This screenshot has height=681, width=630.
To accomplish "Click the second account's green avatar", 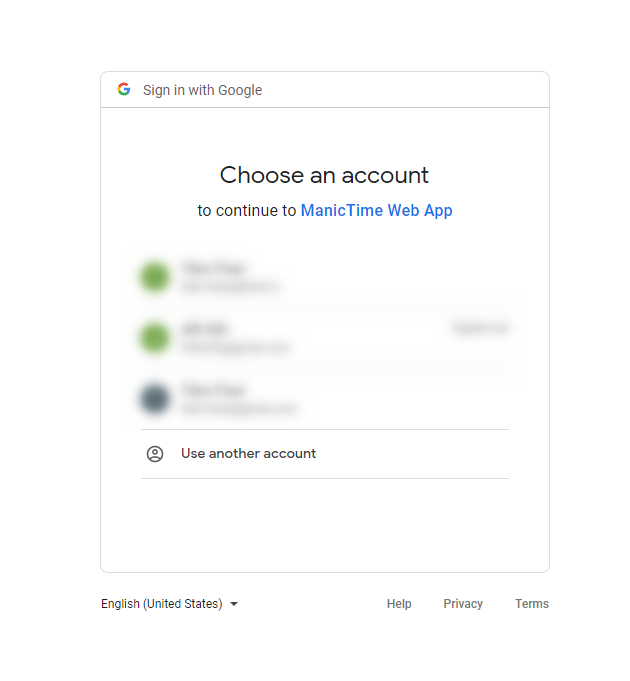I will click(x=154, y=338).
